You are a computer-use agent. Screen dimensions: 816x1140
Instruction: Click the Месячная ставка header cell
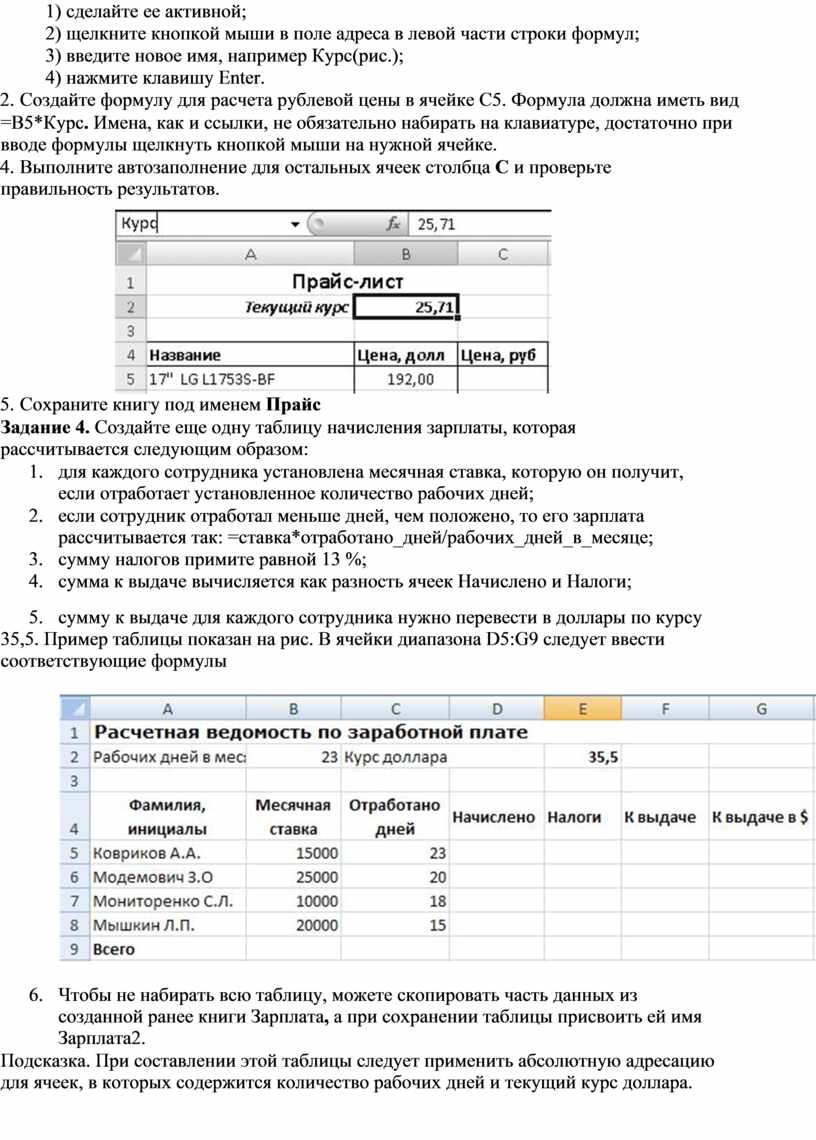pyautogui.click(x=293, y=816)
